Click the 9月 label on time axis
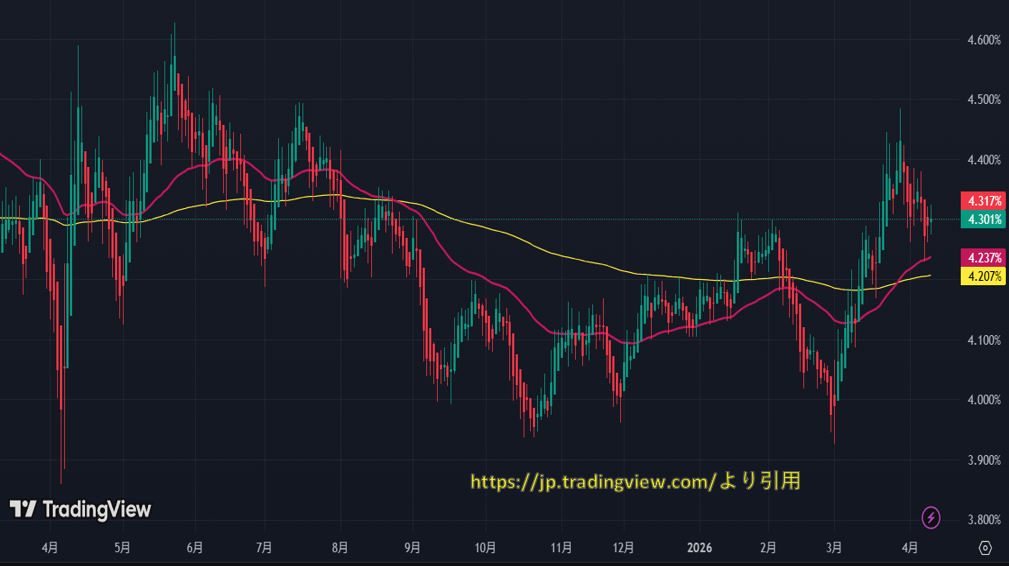The width and height of the screenshot is (1009, 566). point(413,548)
